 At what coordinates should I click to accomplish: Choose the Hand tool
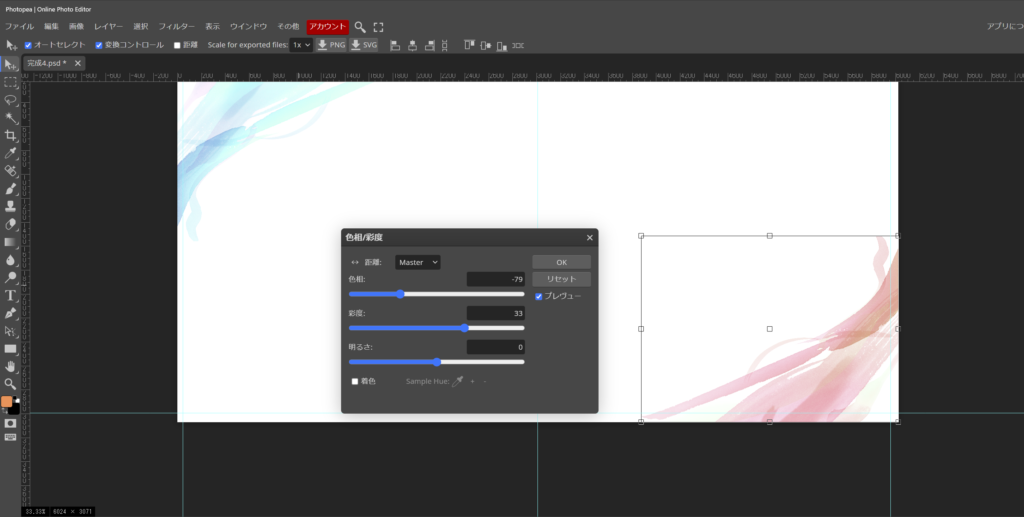10,366
